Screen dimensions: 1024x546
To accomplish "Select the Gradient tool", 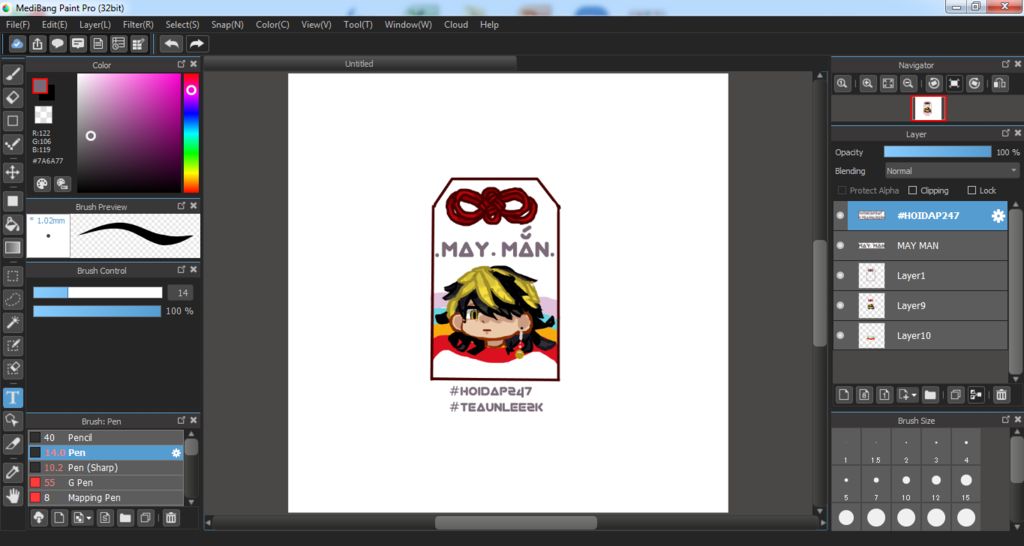I will 12,248.
